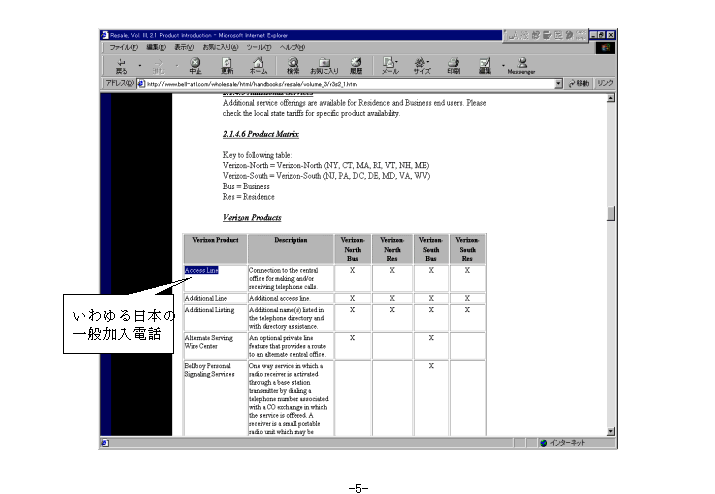715x494 pixels.
Task: Click the Verizon Product column header
Action: (215, 249)
